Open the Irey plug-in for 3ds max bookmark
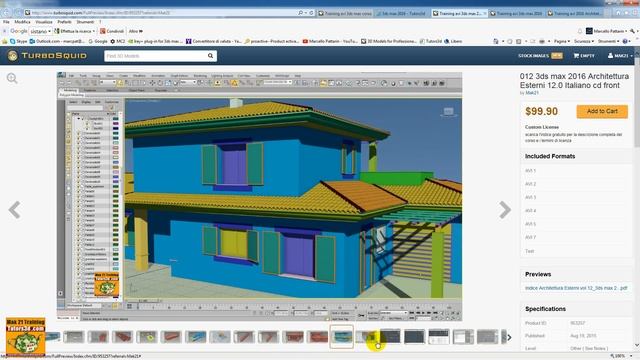The width and height of the screenshot is (640, 360). [156, 41]
